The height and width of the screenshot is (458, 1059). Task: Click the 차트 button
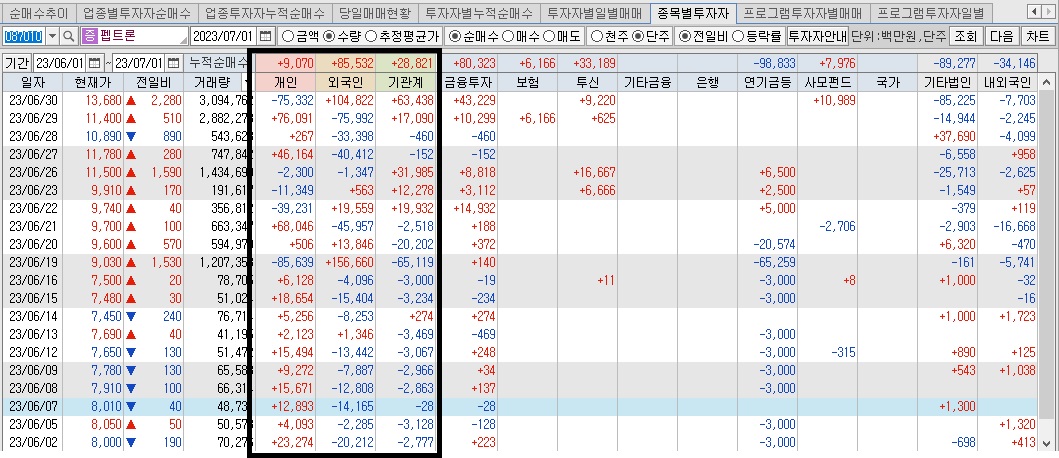click(x=1037, y=36)
